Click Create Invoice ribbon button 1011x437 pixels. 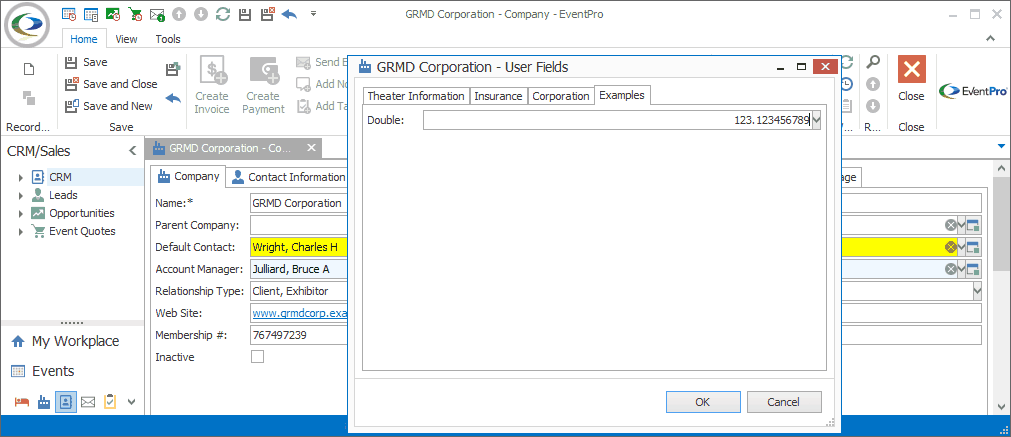click(x=212, y=86)
